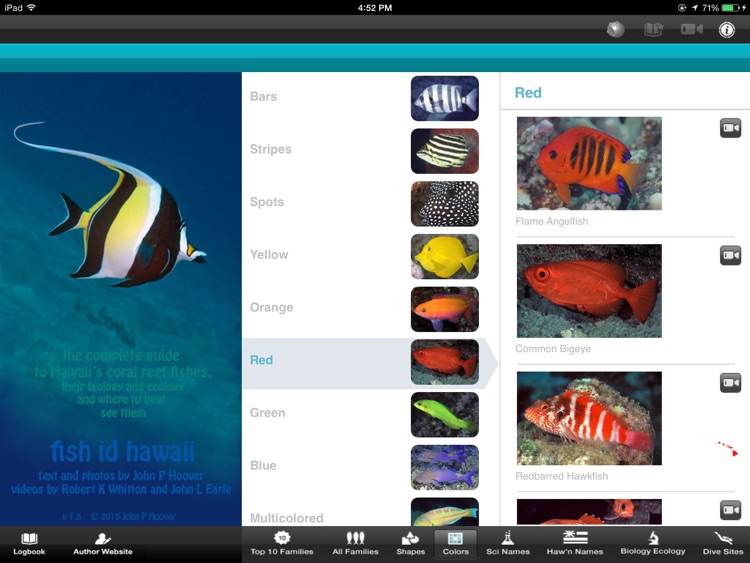This screenshot has width=750, height=563.
Task: Tap the book icon in top toolbar
Action: 653,29
